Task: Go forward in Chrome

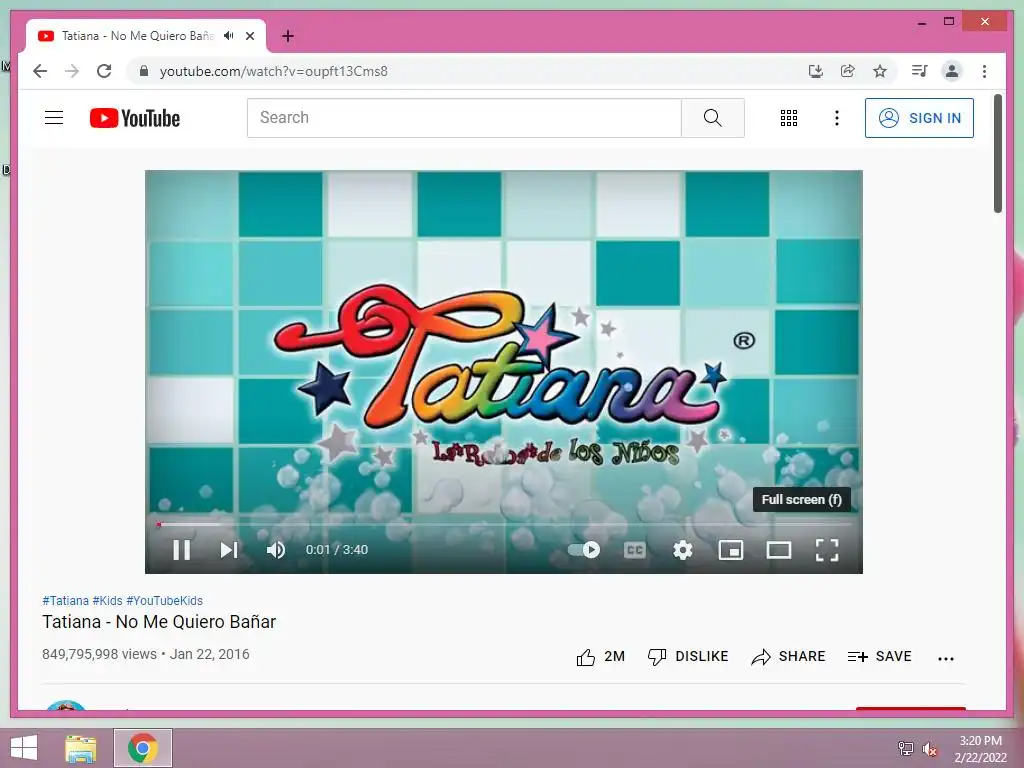Action: (72, 71)
